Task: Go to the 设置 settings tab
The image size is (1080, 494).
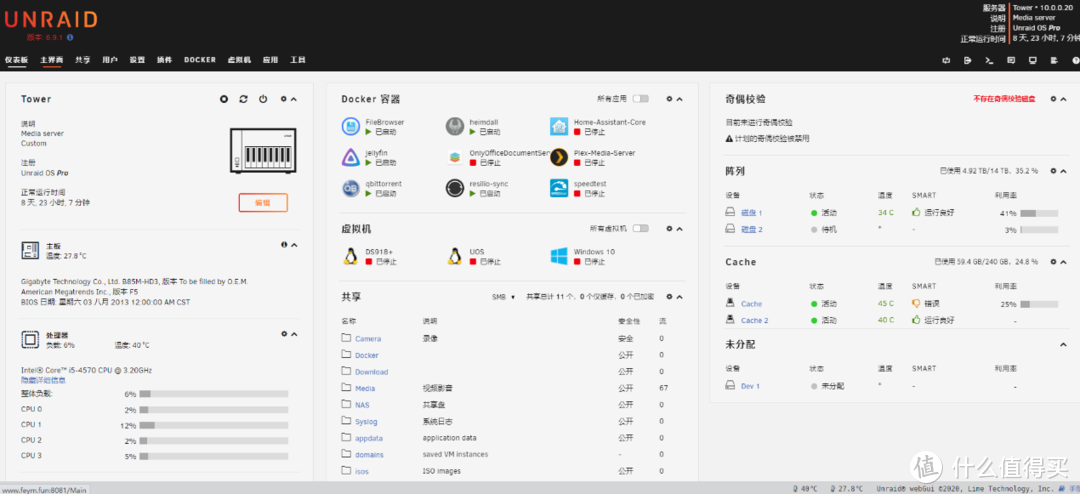Action: [137, 60]
